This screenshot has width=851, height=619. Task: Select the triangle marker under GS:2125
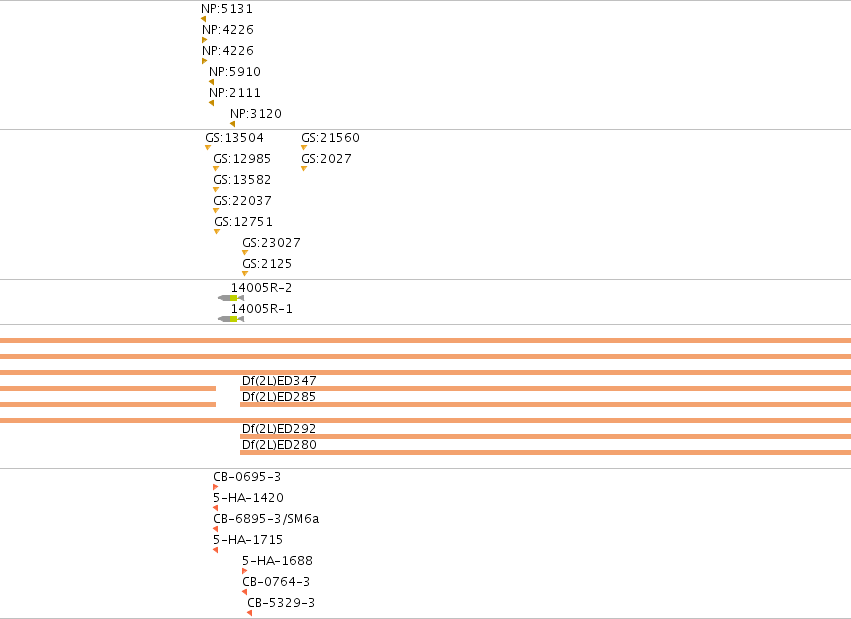pyautogui.click(x=245, y=274)
